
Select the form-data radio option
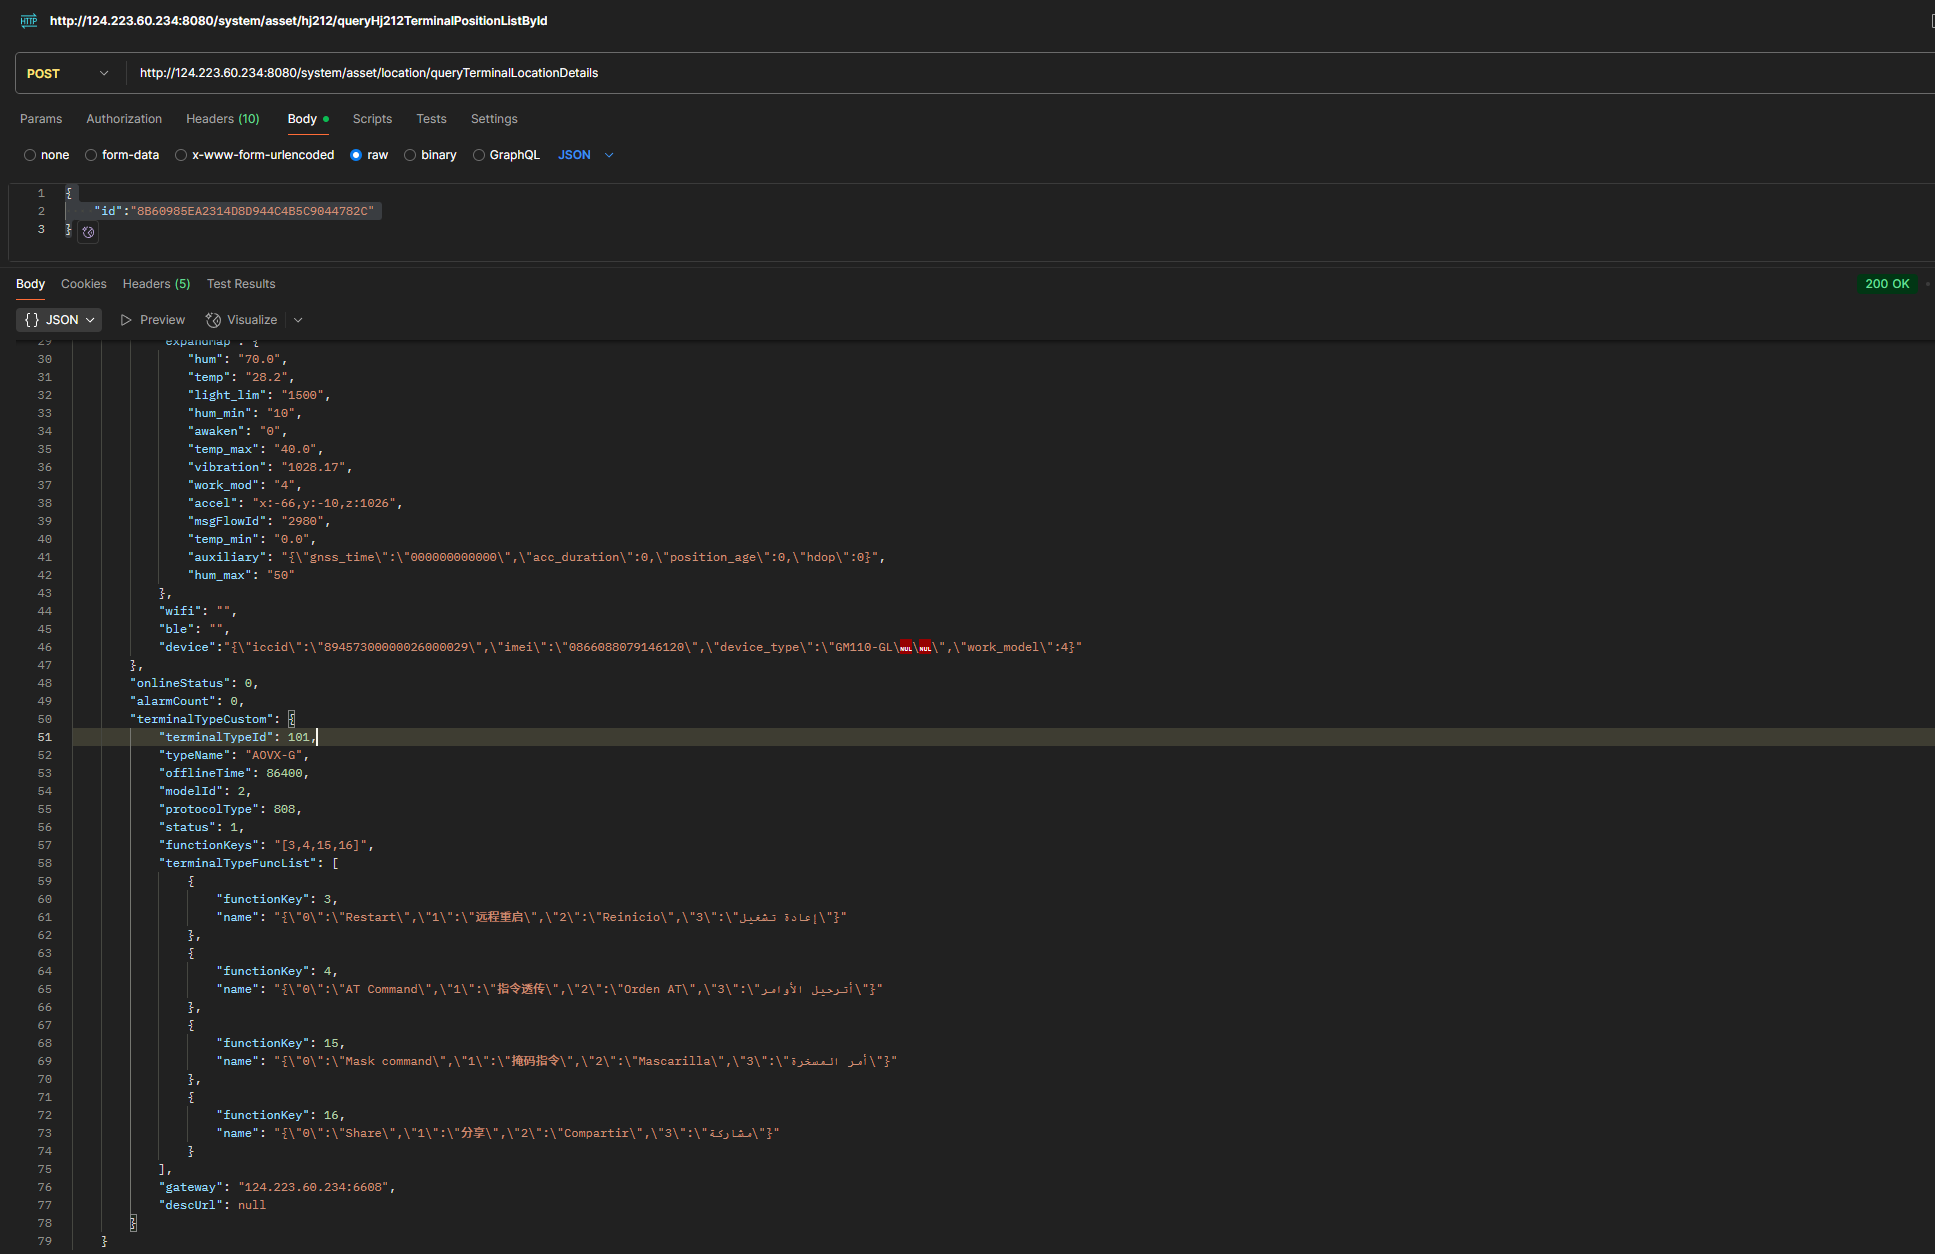(x=91, y=155)
